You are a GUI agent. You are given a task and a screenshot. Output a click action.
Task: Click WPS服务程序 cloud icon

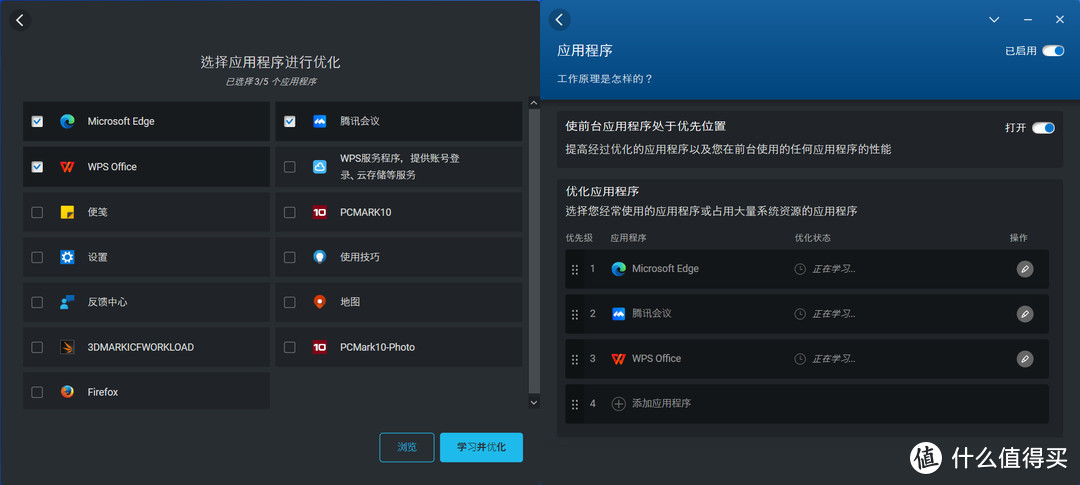click(320, 167)
